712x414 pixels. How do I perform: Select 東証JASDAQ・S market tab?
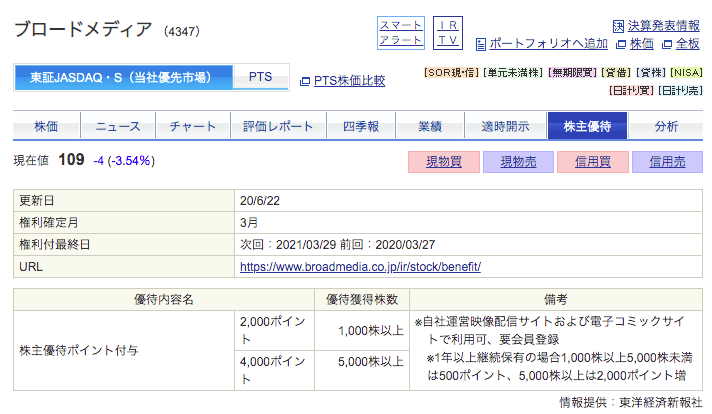coord(124,77)
